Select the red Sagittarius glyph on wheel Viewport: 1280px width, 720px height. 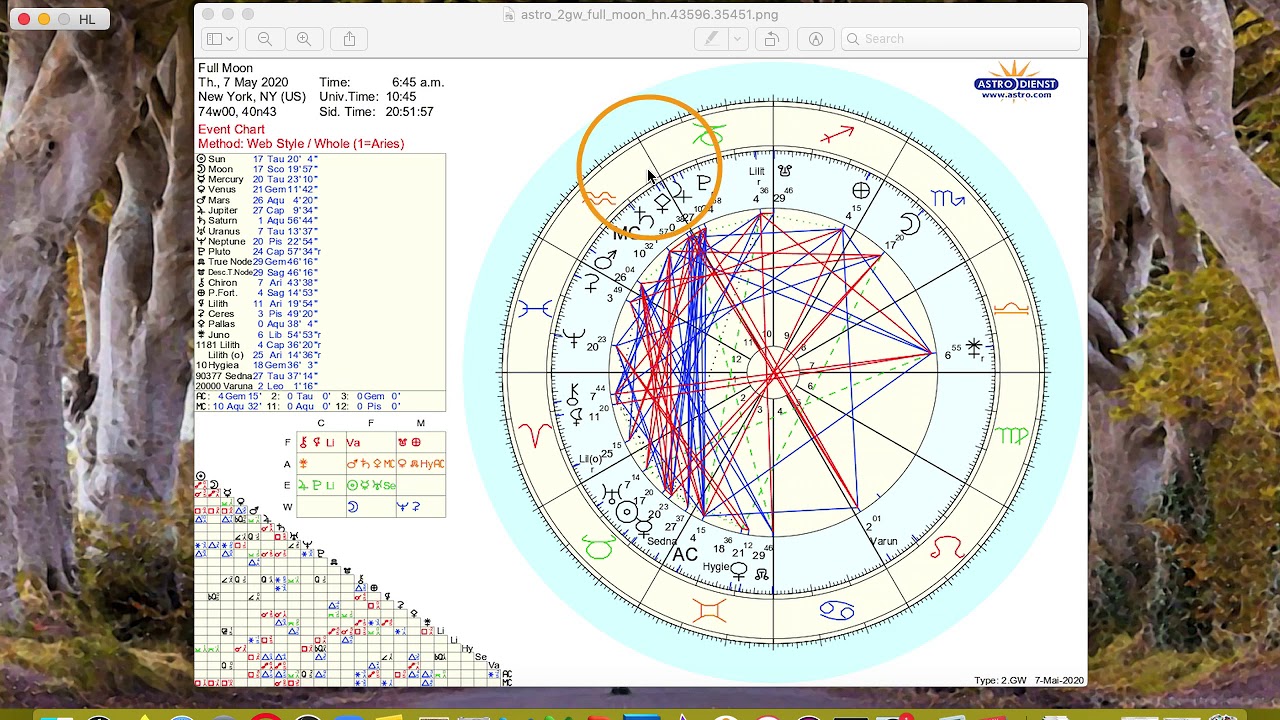(x=837, y=134)
